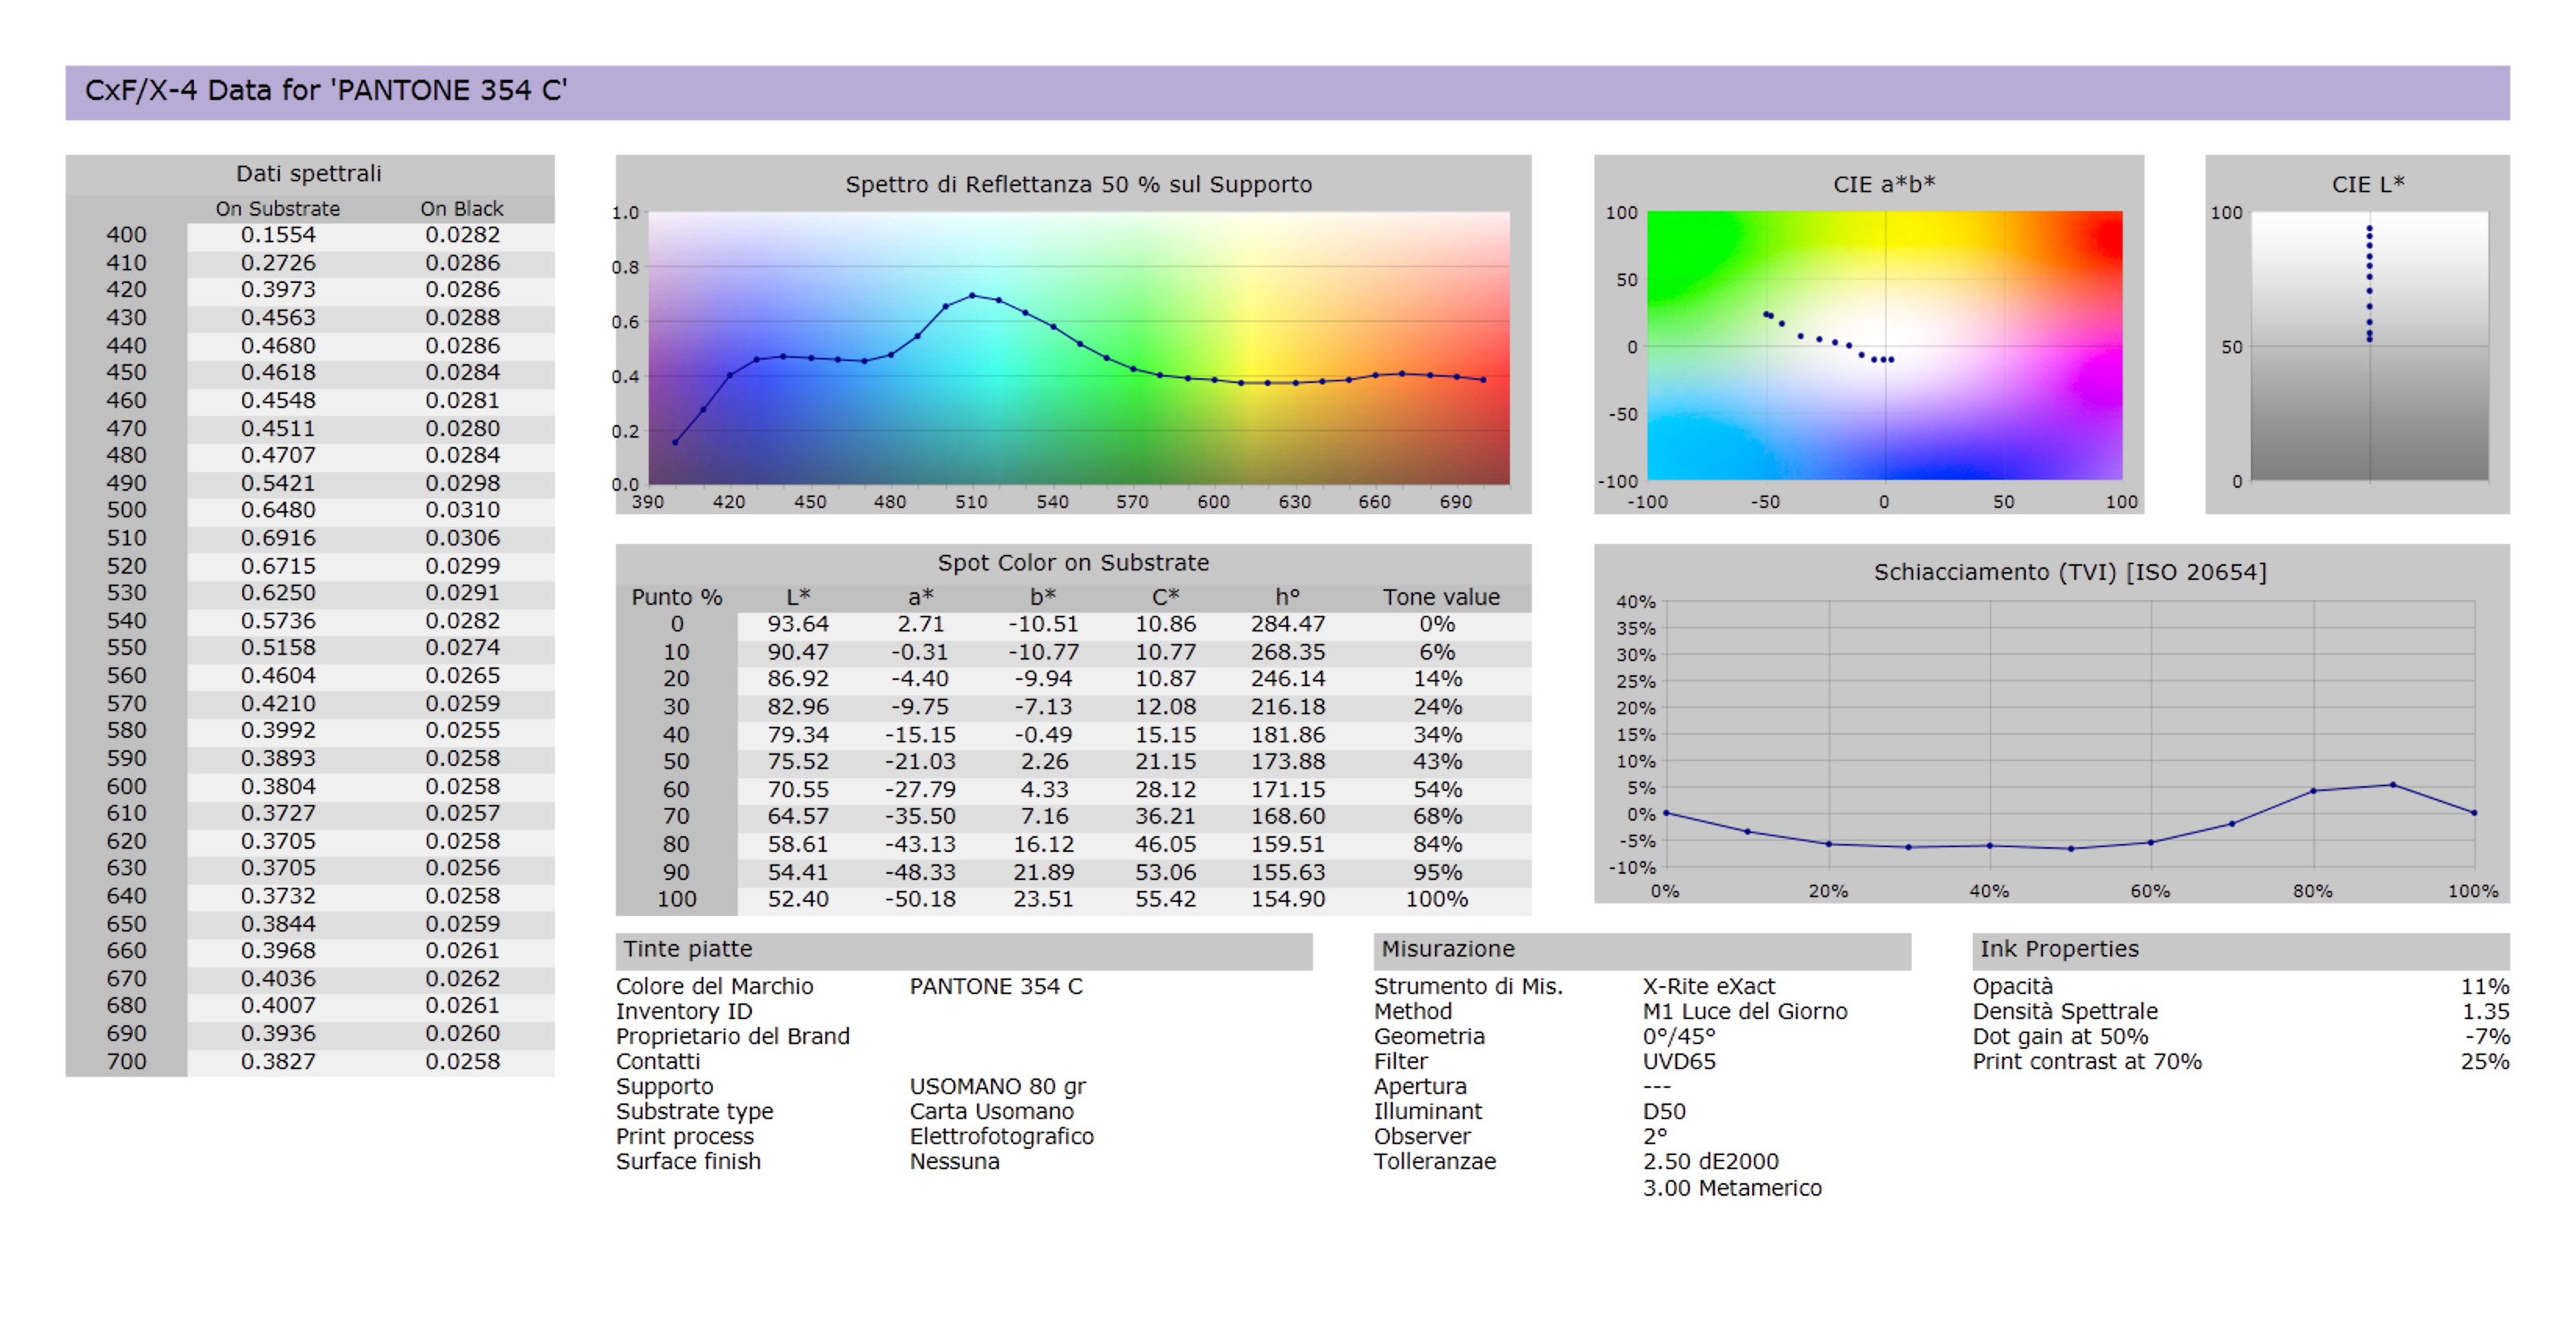Click the 'CxF/X-4 Data for PANTONE 354 C' title
This screenshot has height=1327, width=2576.
coord(325,91)
